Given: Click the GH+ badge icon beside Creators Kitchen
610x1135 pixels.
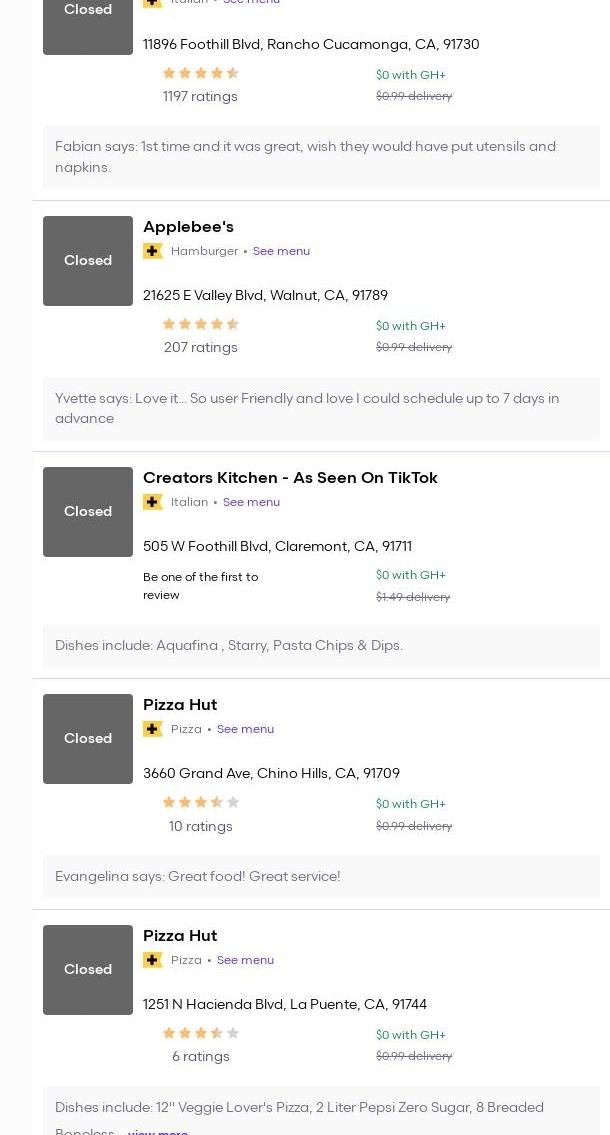Looking at the screenshot, I should pyautogui.click(x=153, y=502).
